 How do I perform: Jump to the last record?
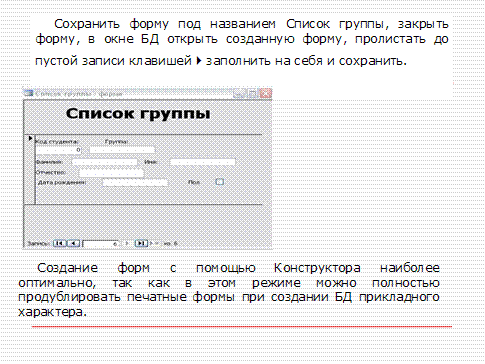pyautogui.click(x=141, y=243)
